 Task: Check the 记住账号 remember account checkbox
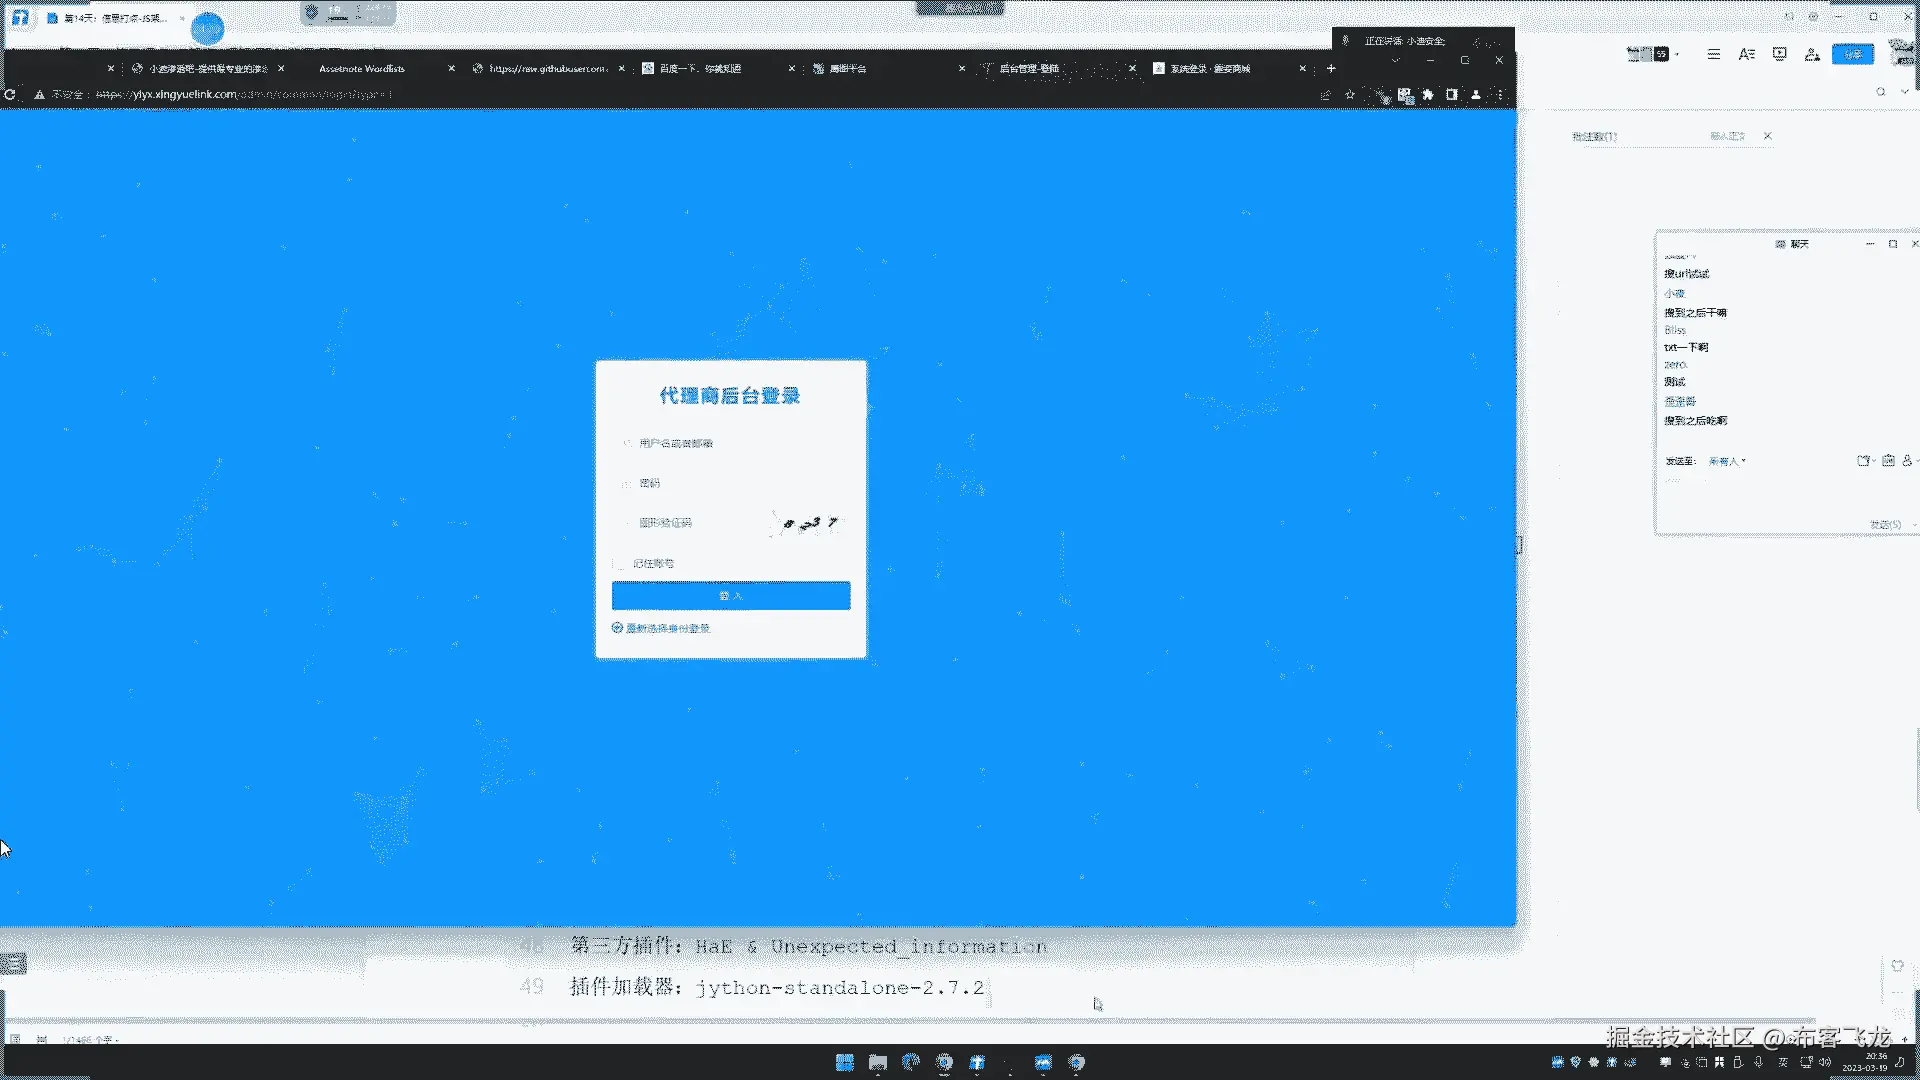tap(620, 564)
